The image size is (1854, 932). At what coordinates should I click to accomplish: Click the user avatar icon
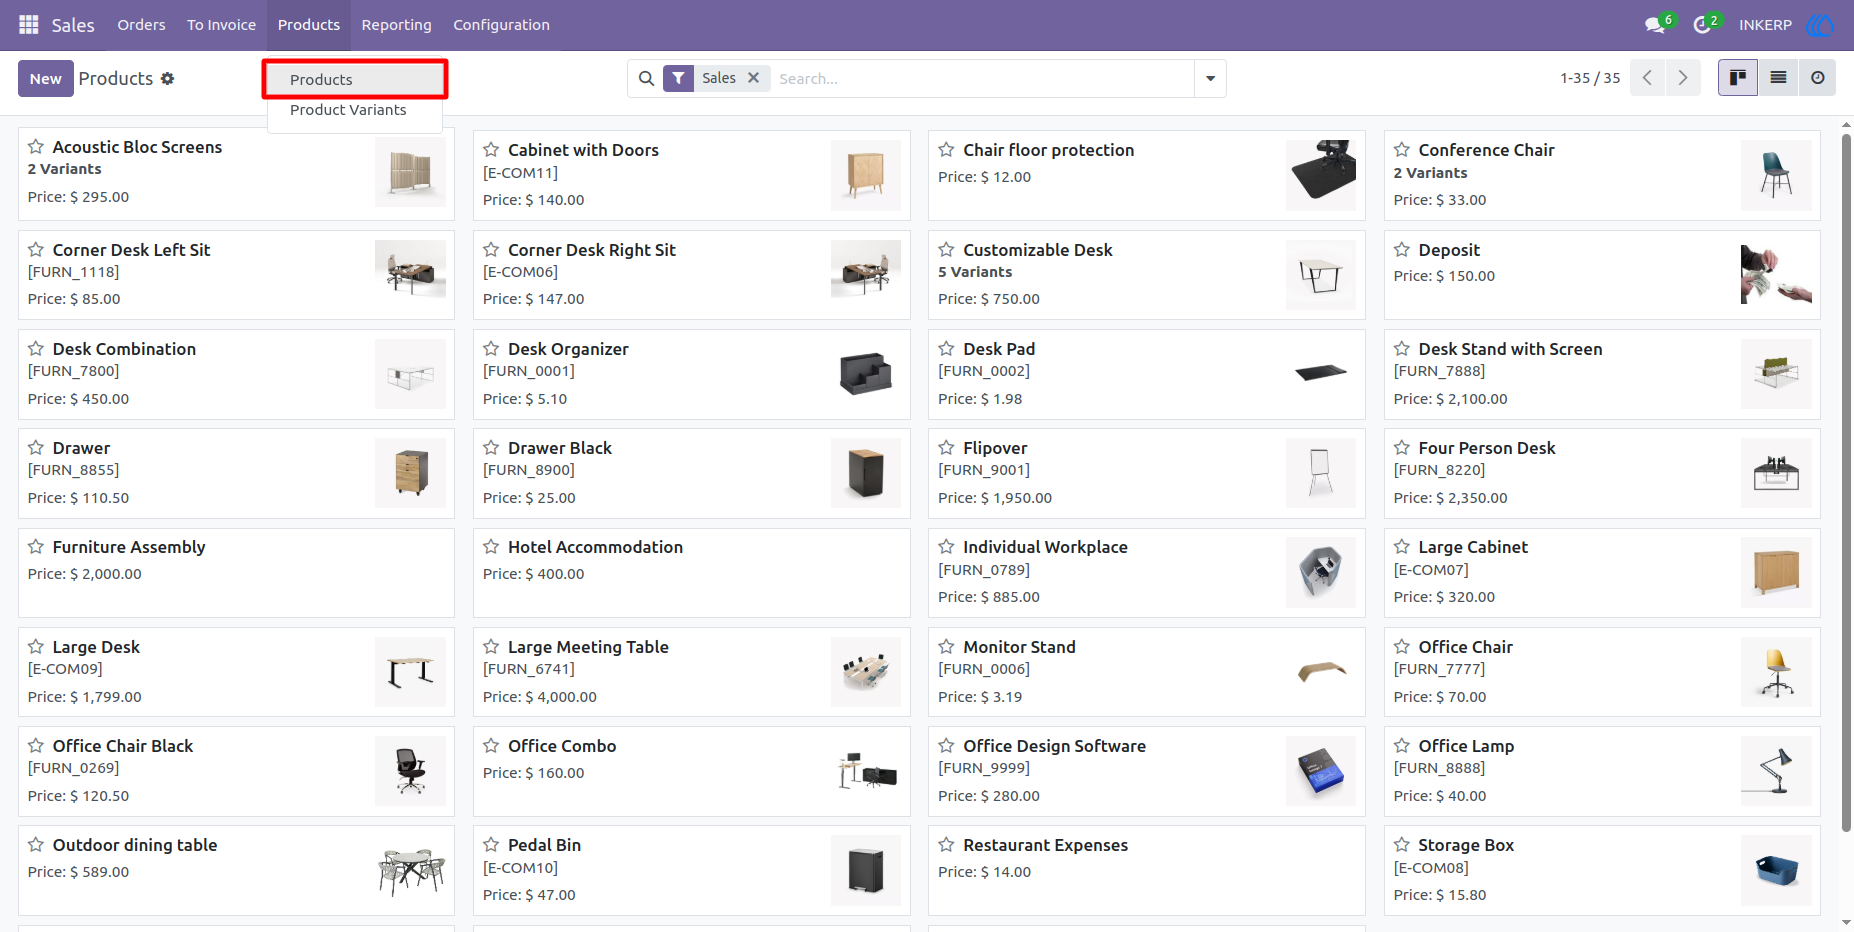1821,24
